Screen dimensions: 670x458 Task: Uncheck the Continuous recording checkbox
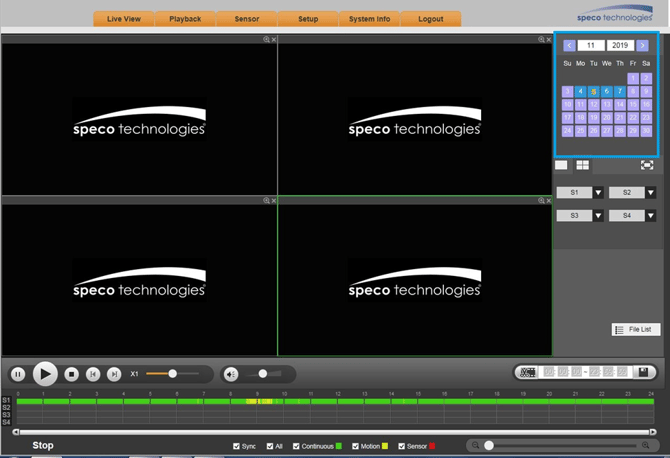coord(296,446)
